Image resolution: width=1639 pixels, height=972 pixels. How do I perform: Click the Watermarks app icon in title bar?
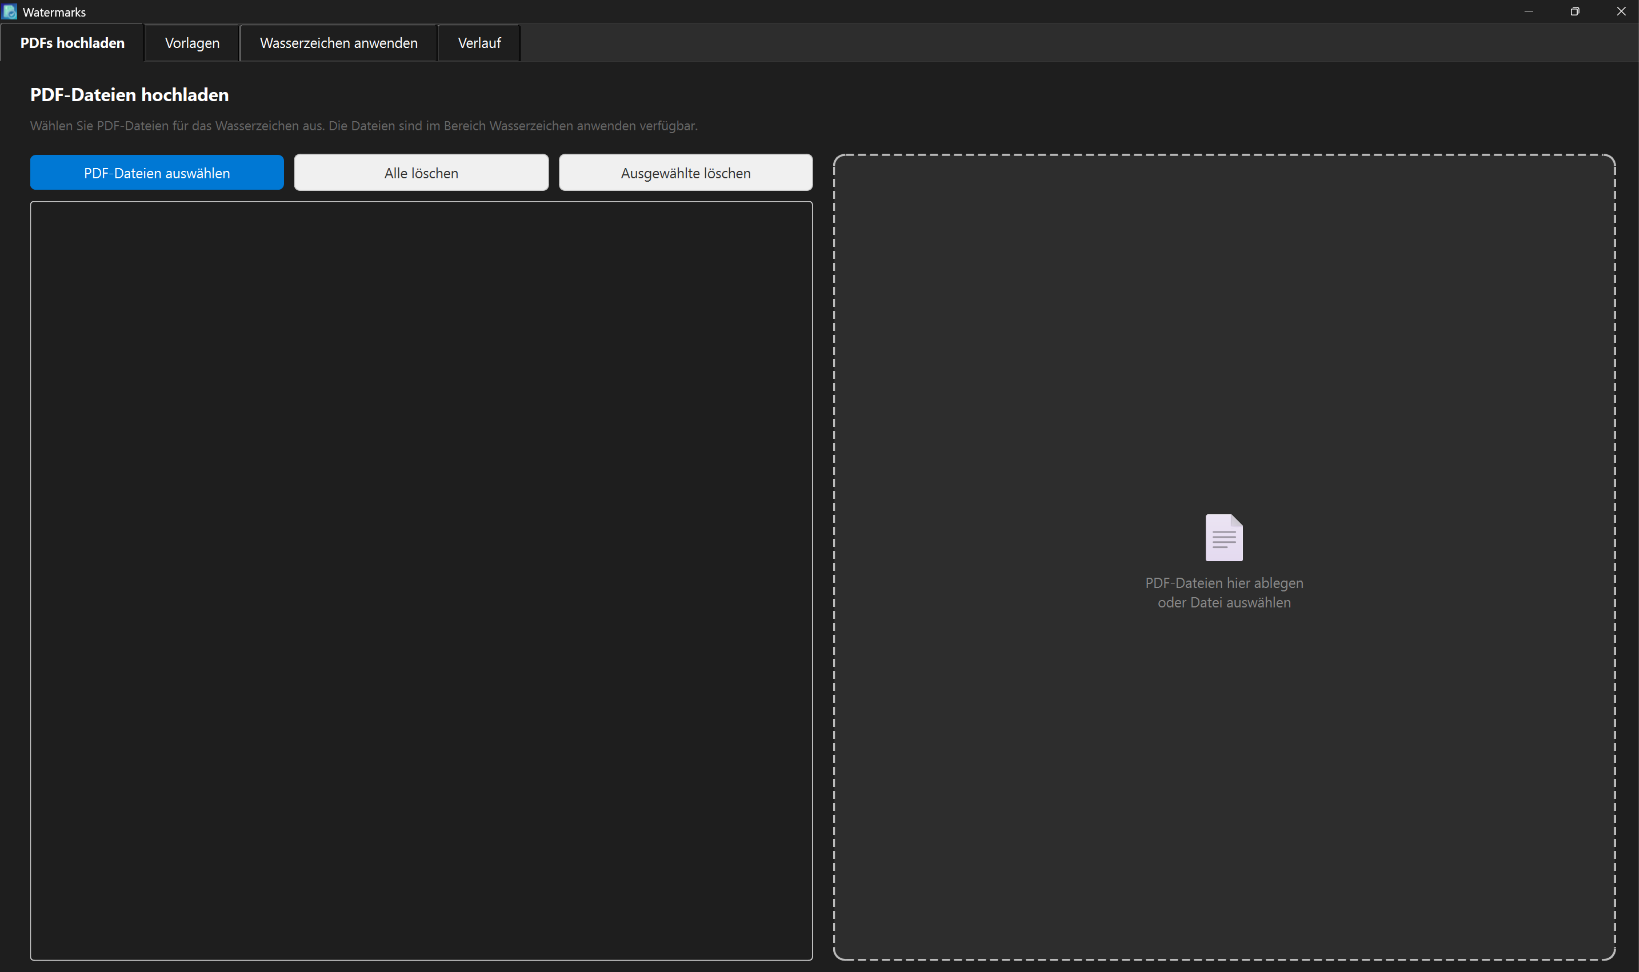(10, 12)
